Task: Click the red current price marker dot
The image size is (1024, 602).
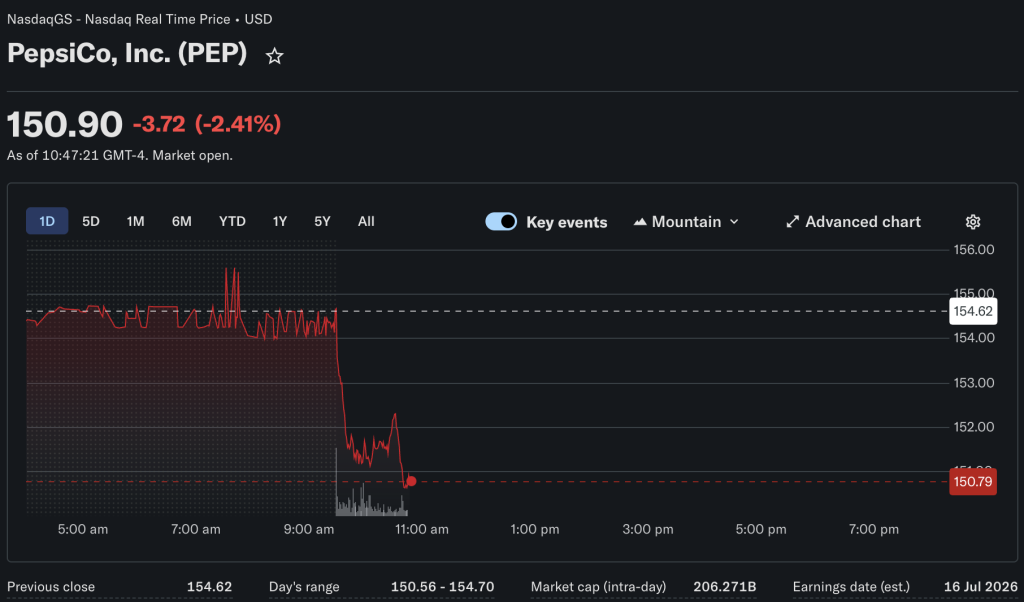Action: [x=411, y=481]
